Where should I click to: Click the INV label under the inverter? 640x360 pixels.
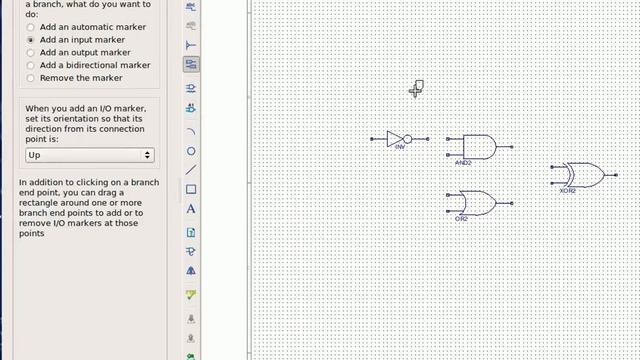click(x=400, y=147)
